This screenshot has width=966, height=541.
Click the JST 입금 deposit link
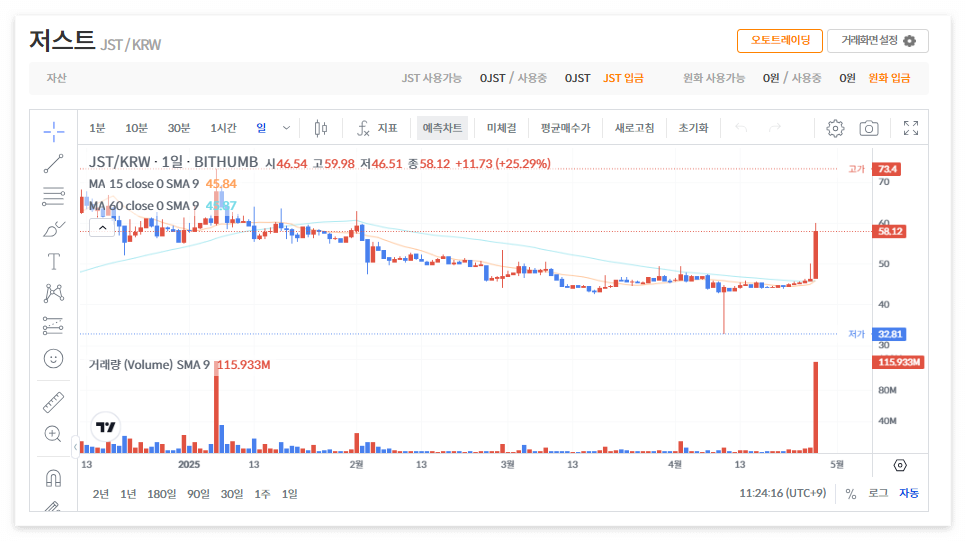coord(623,78)
